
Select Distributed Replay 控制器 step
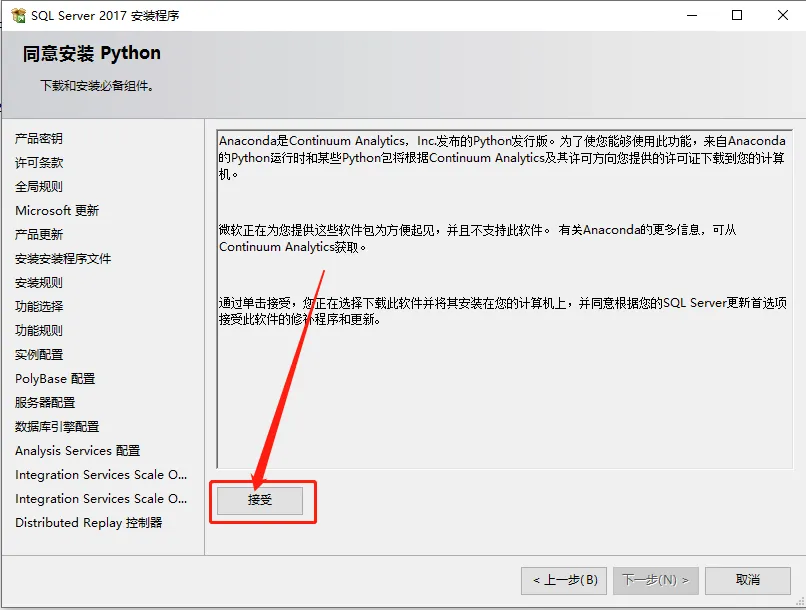click(88, 523)
